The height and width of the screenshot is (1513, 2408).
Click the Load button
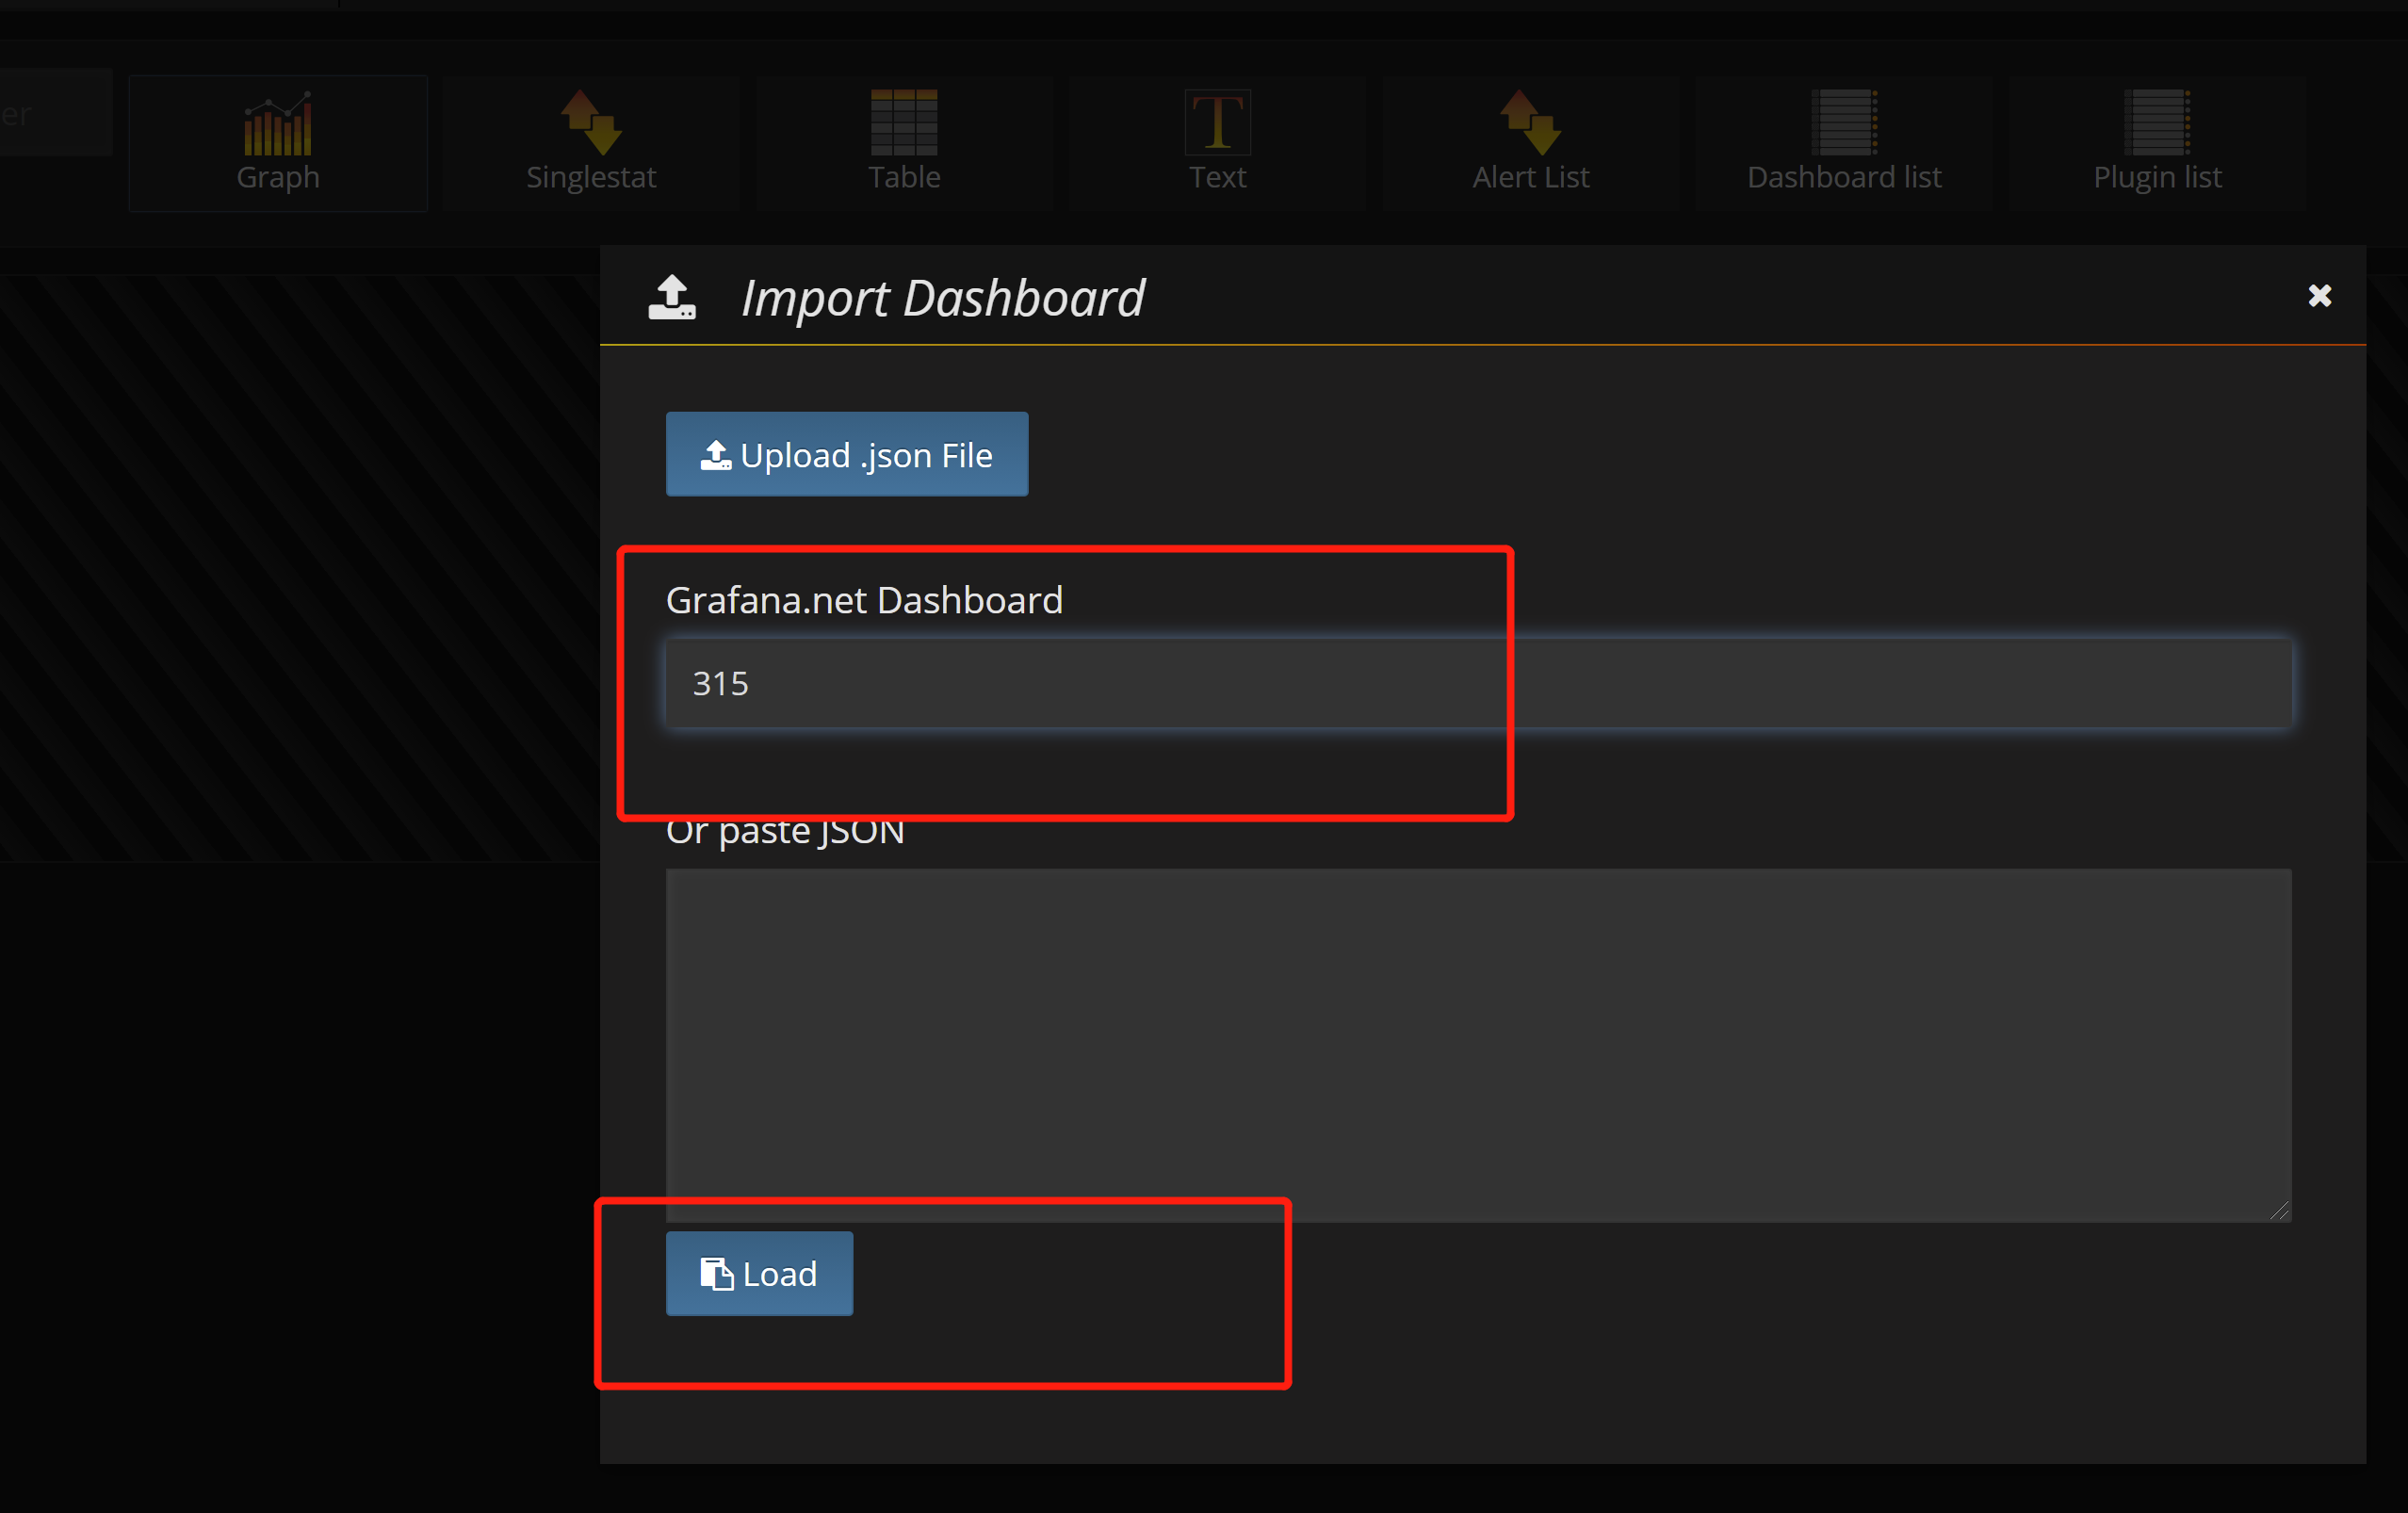[759, 1273]
